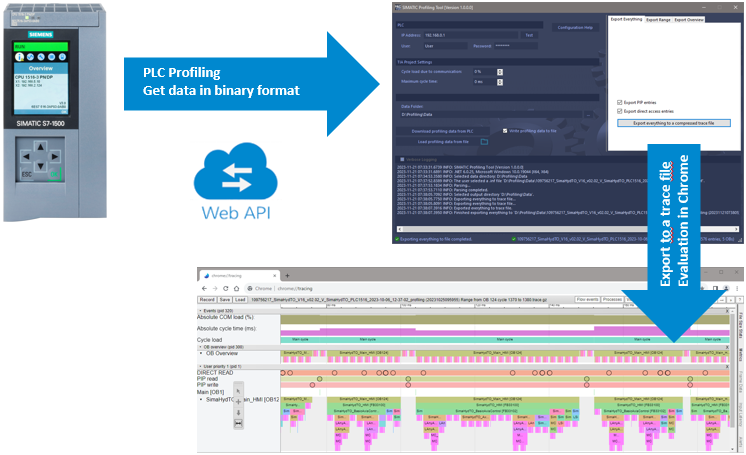
Task: Select the PIP write track label
Action: (x=208, y=385)
